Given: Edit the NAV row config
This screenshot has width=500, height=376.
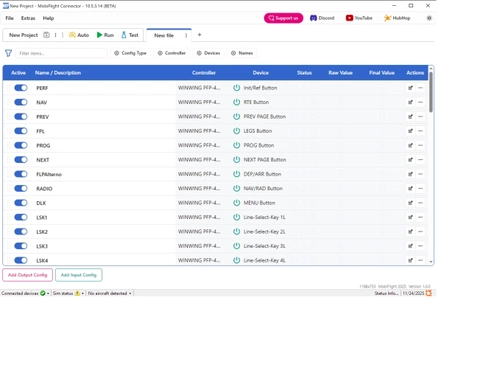Looking at the screenshot, I should tap(410, 102).
